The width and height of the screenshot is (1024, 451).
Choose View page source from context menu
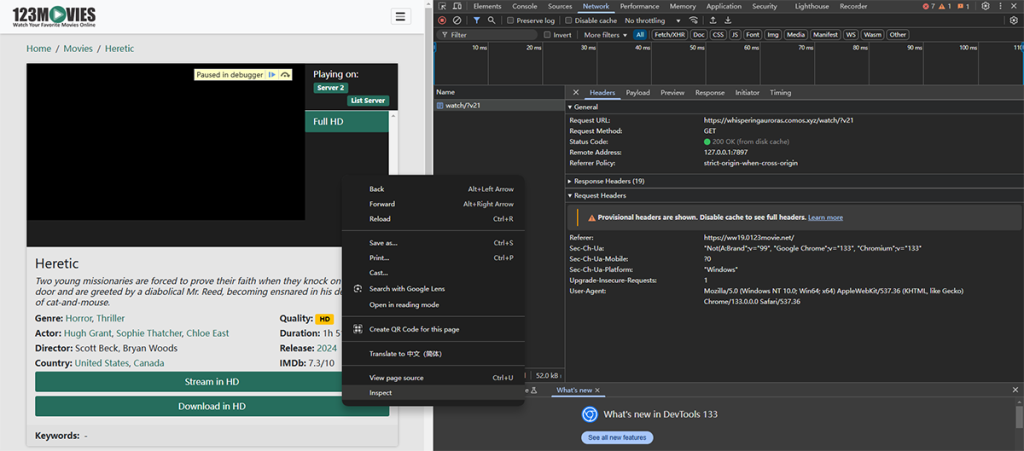click(x=433, y=377)
